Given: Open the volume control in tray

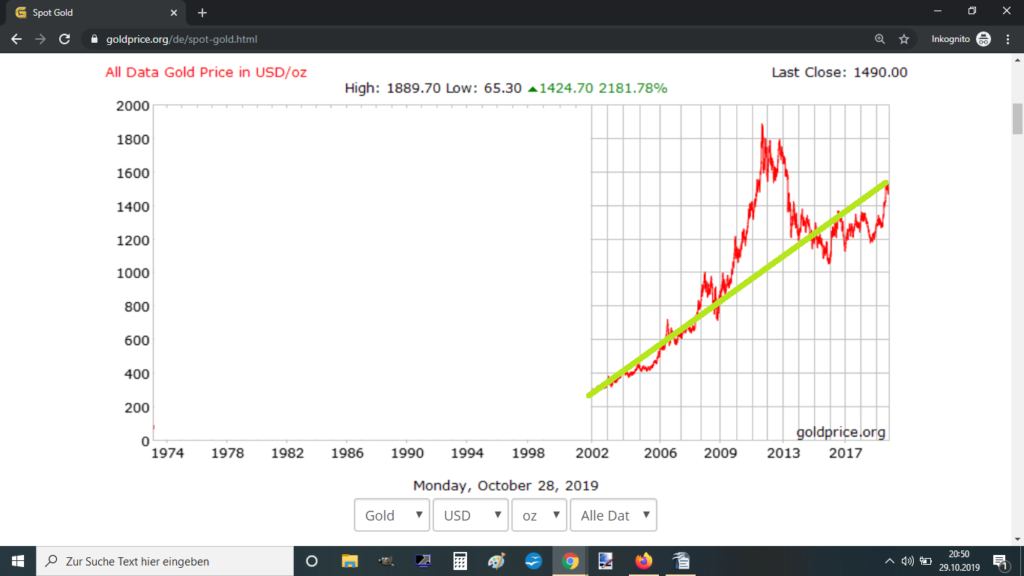Looking at the screenshot, I should [x=907, y=561].
